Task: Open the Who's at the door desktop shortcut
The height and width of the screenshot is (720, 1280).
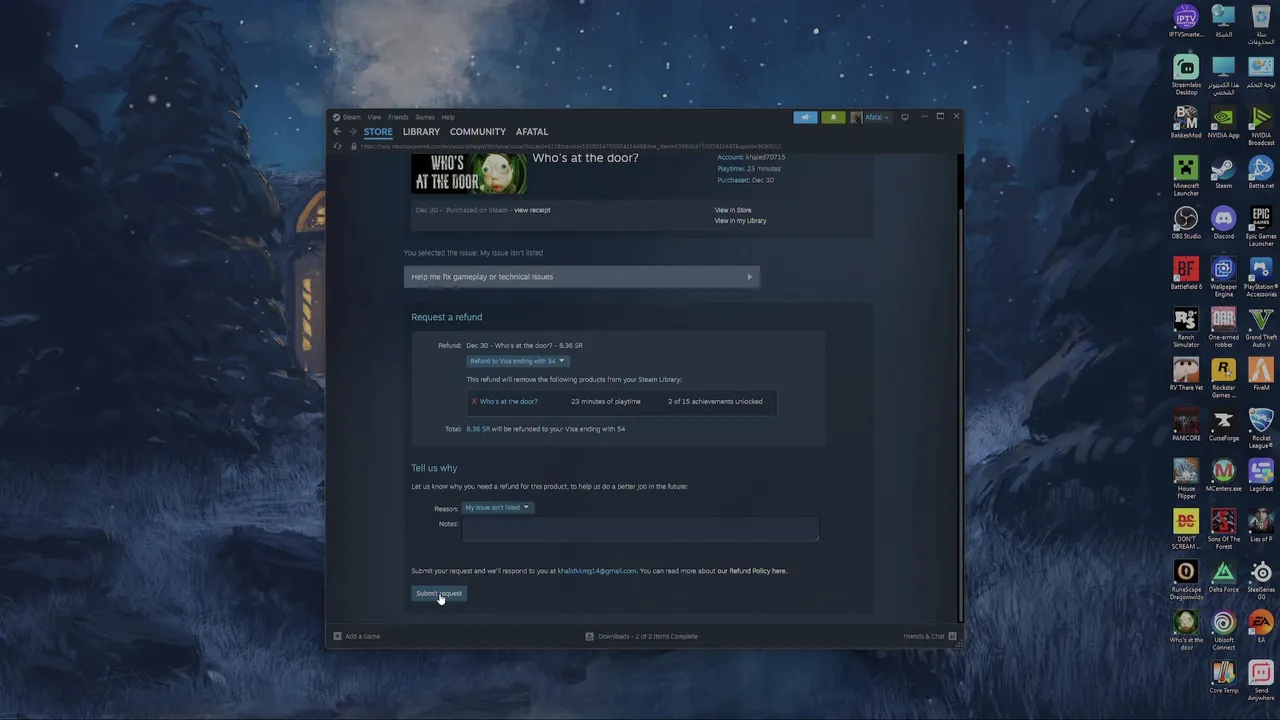Action: 1186,630
